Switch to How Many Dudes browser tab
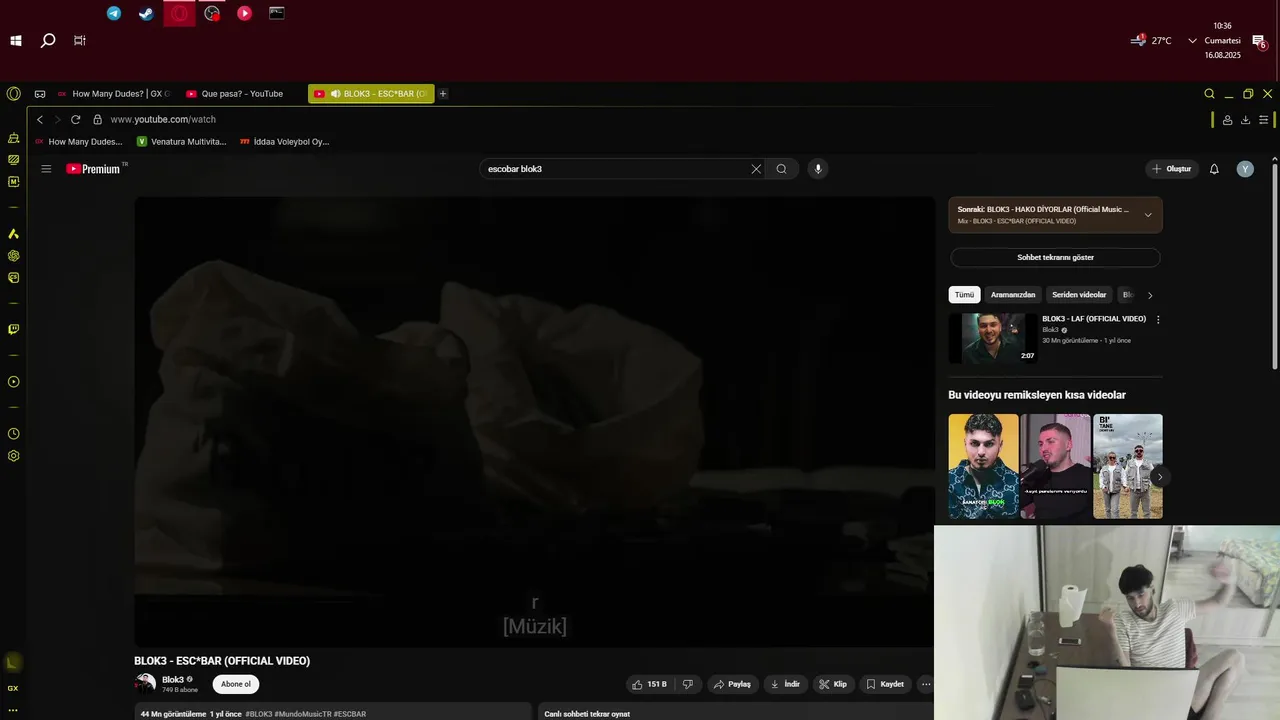Screen dimensions: 1280x720 113,94
